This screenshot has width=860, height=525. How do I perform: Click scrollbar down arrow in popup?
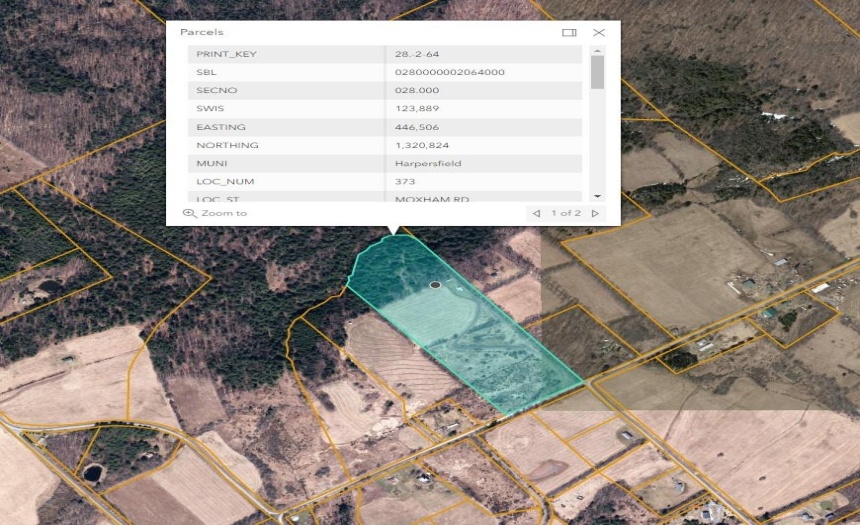(597, 196)
